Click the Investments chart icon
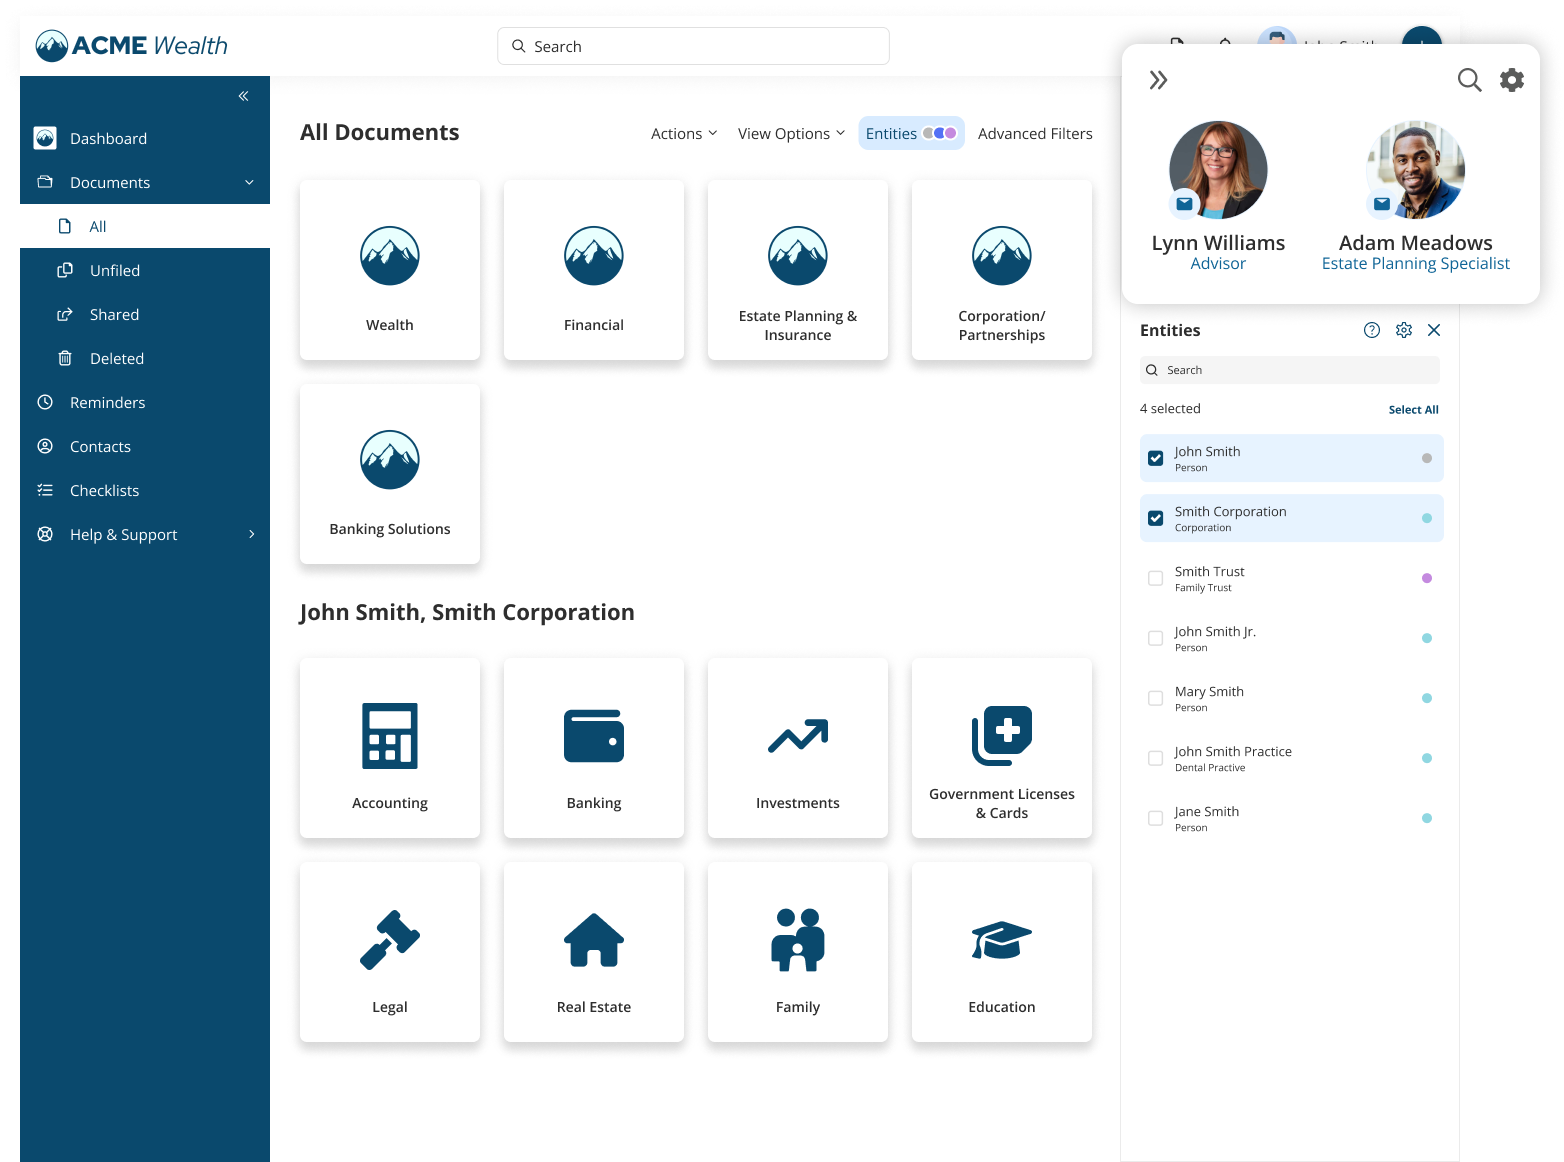 (x=797, y=737)
